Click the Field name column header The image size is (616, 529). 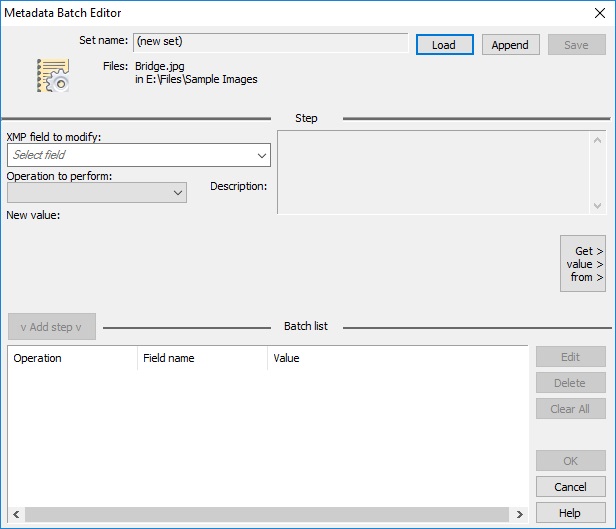pos(202,358)
